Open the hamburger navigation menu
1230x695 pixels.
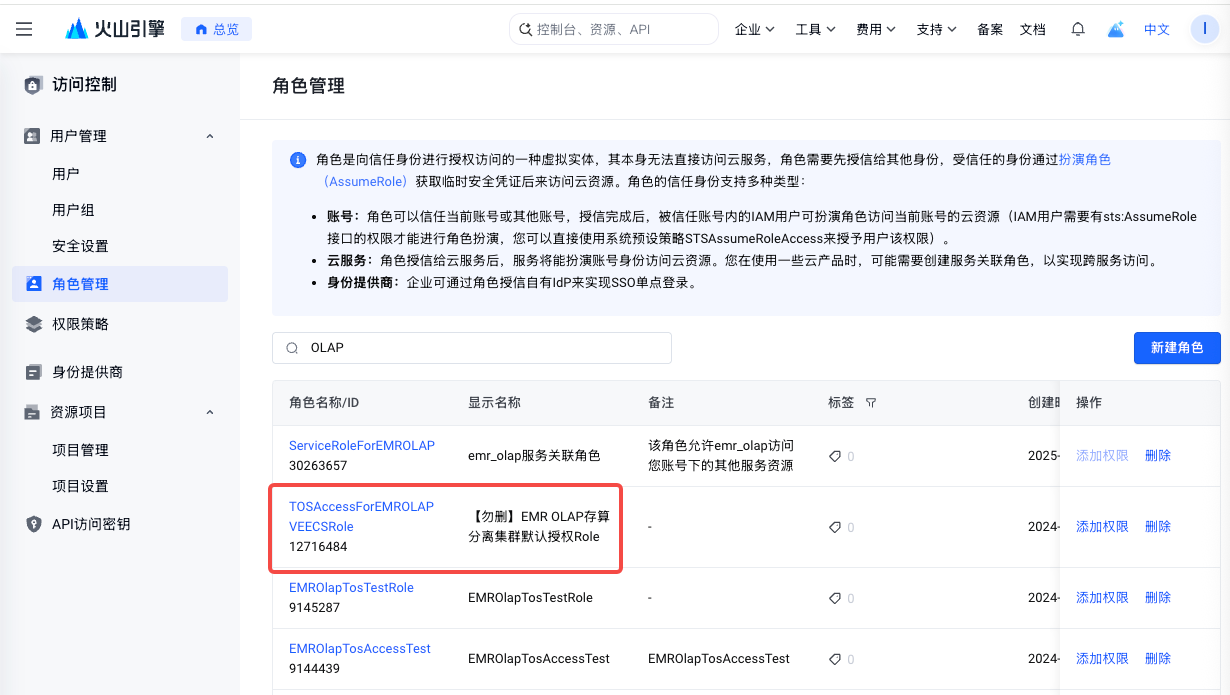click(24, 30)
